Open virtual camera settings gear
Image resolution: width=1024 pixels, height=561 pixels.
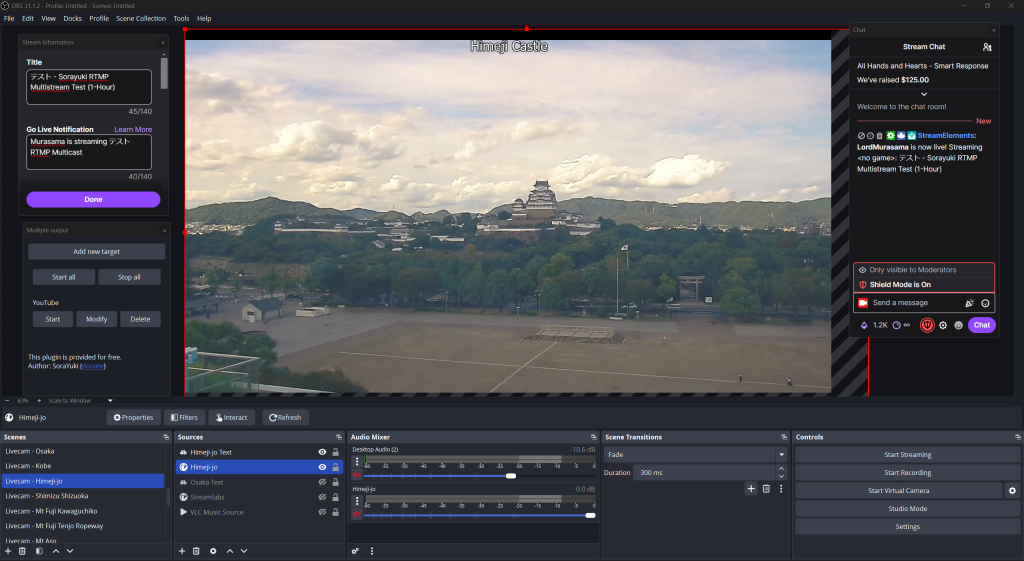pyautogui.click(x=1012, y=491)
